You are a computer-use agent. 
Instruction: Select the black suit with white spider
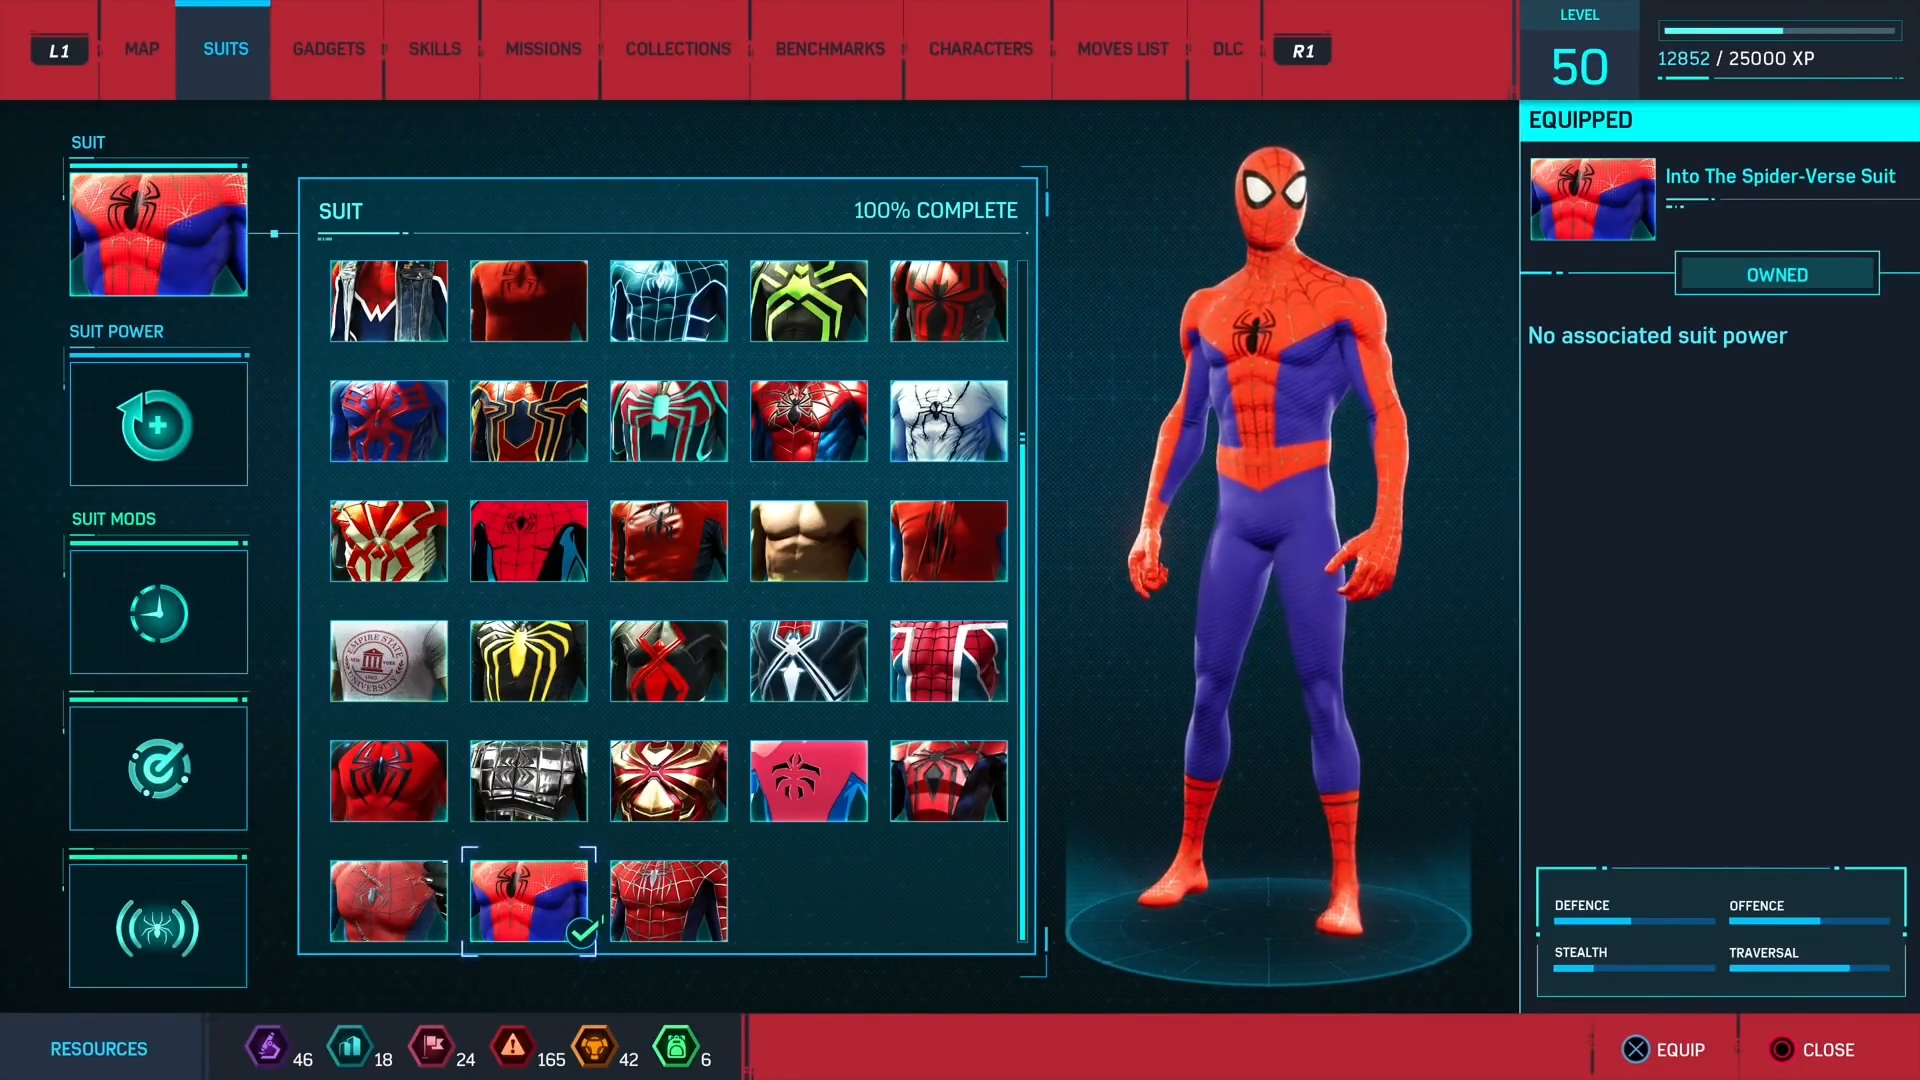click(809, 661)
